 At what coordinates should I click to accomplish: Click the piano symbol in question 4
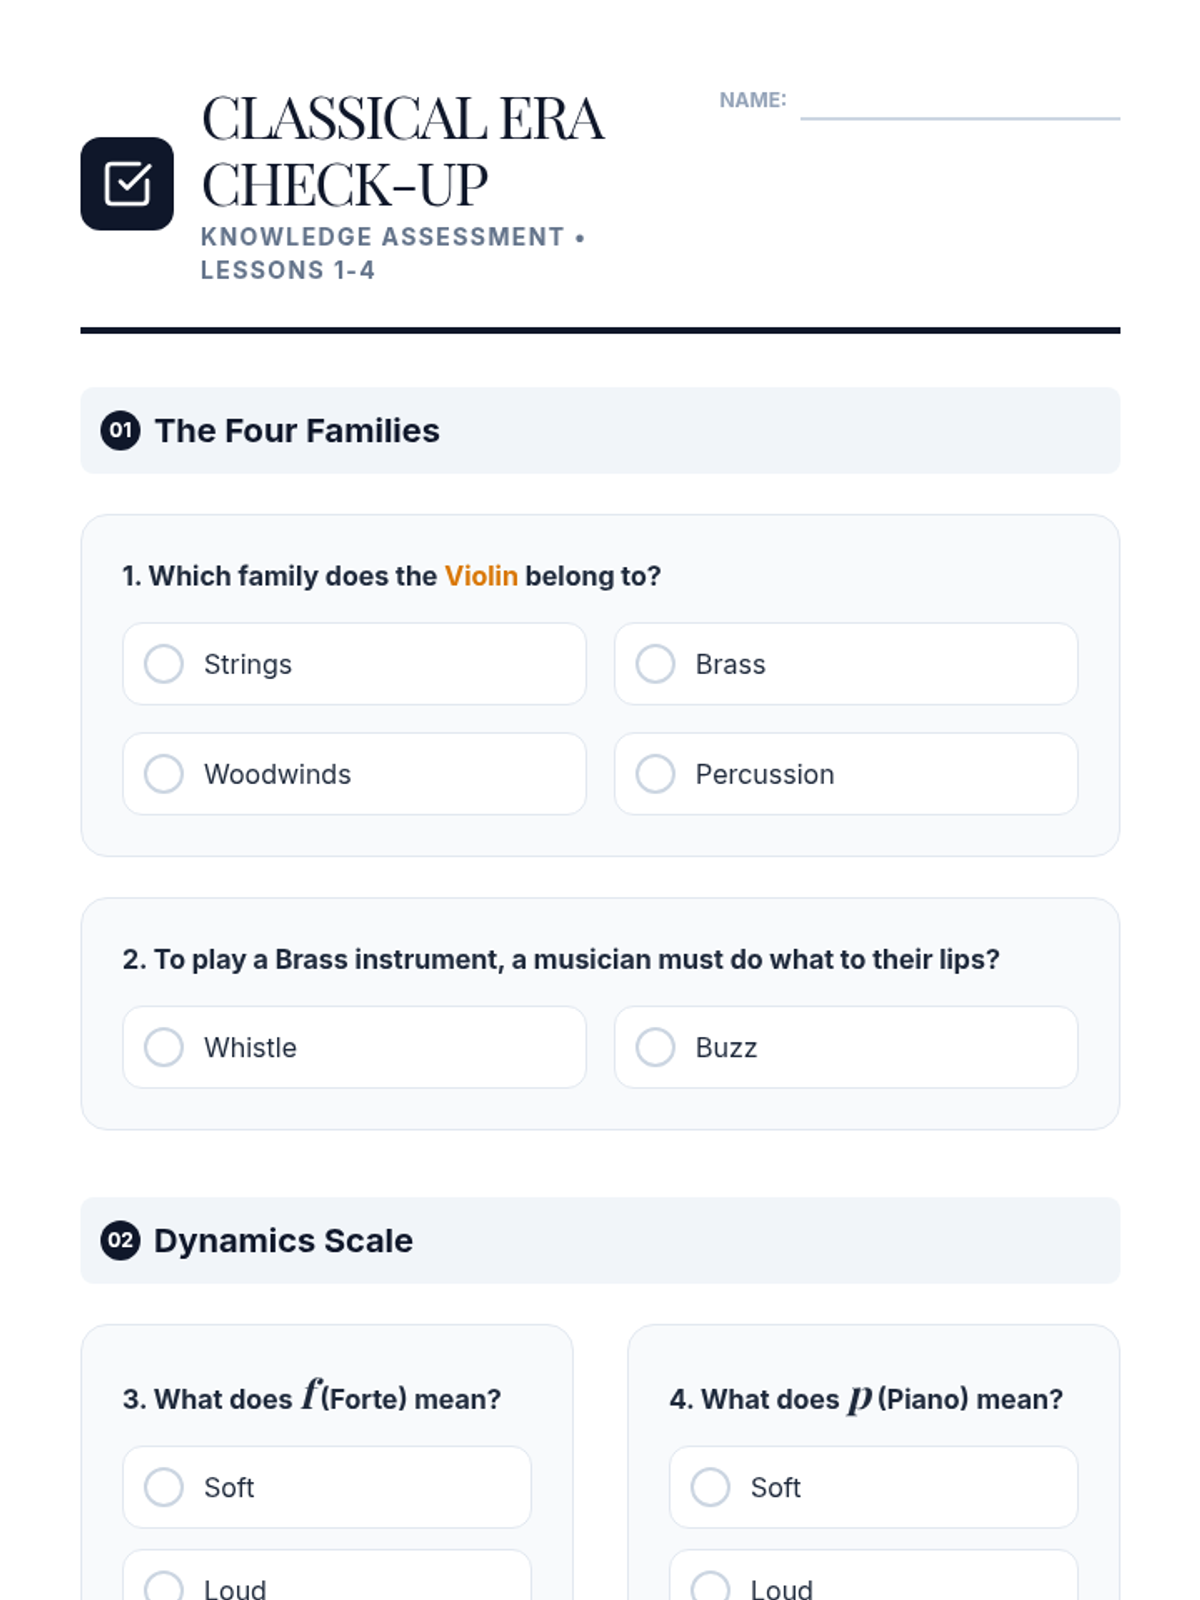pos(858,1398)
